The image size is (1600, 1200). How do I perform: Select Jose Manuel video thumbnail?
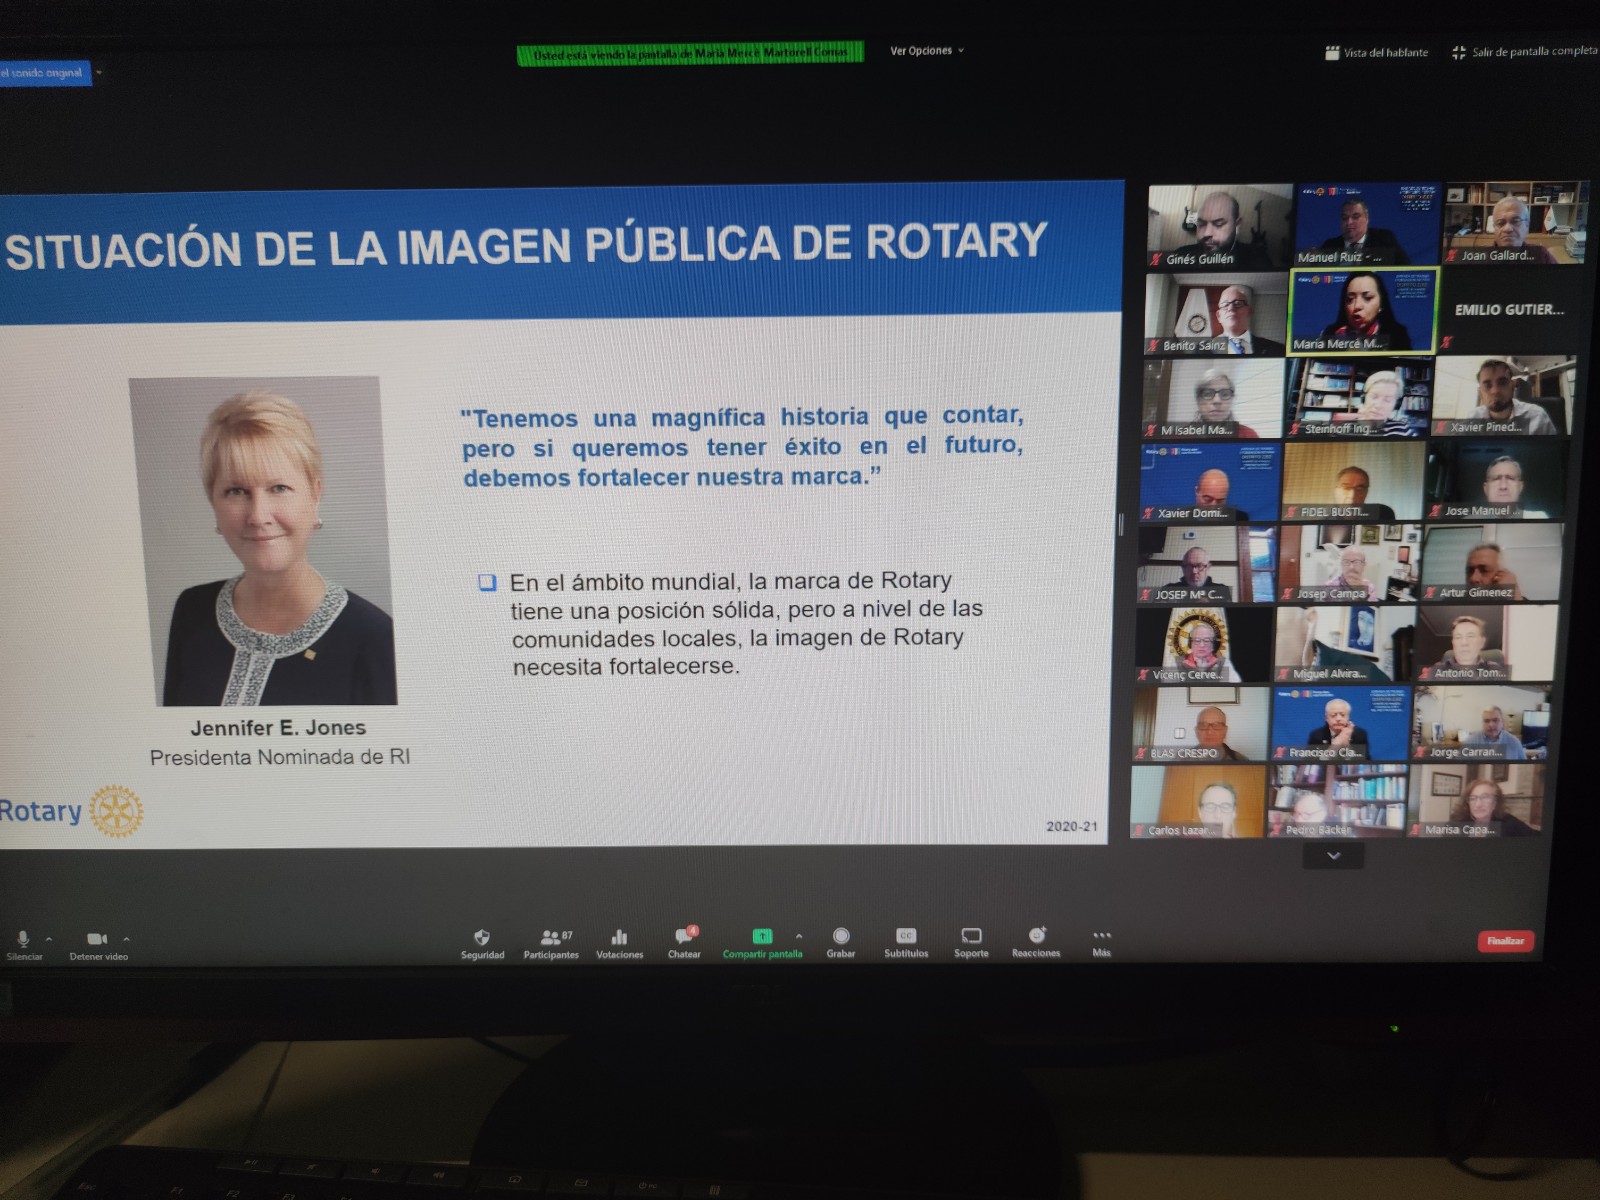(x=1495, y=479)
